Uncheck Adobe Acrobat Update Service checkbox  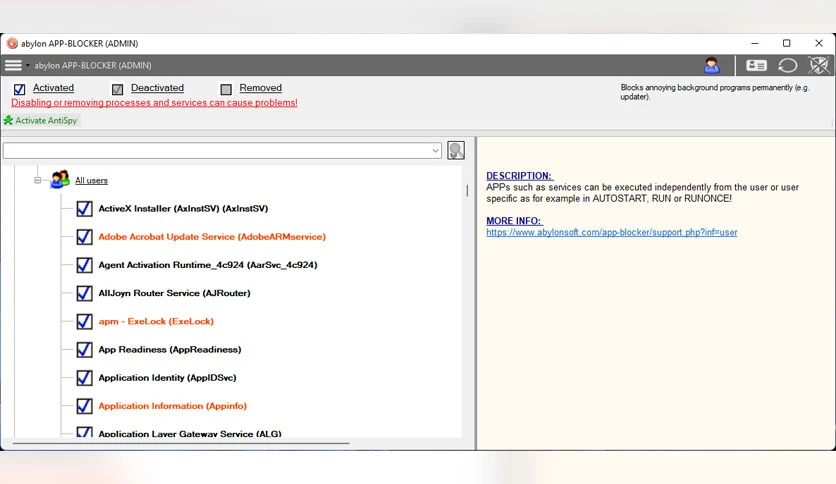(84, 237)
